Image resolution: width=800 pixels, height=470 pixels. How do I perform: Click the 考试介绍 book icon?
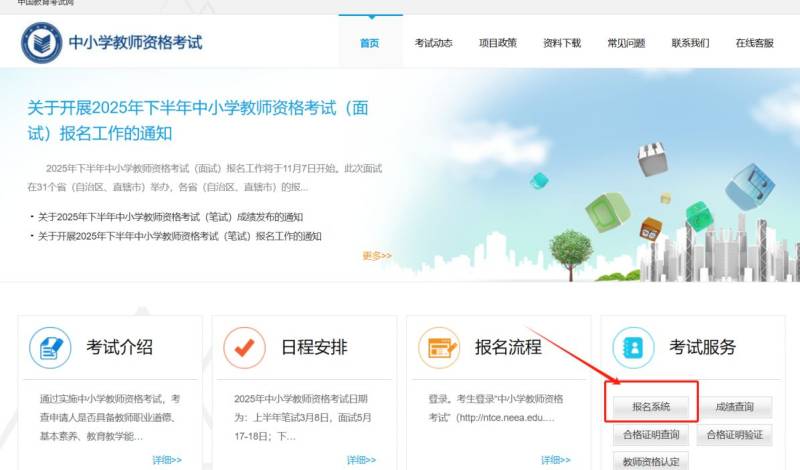(x=50, y=347)
